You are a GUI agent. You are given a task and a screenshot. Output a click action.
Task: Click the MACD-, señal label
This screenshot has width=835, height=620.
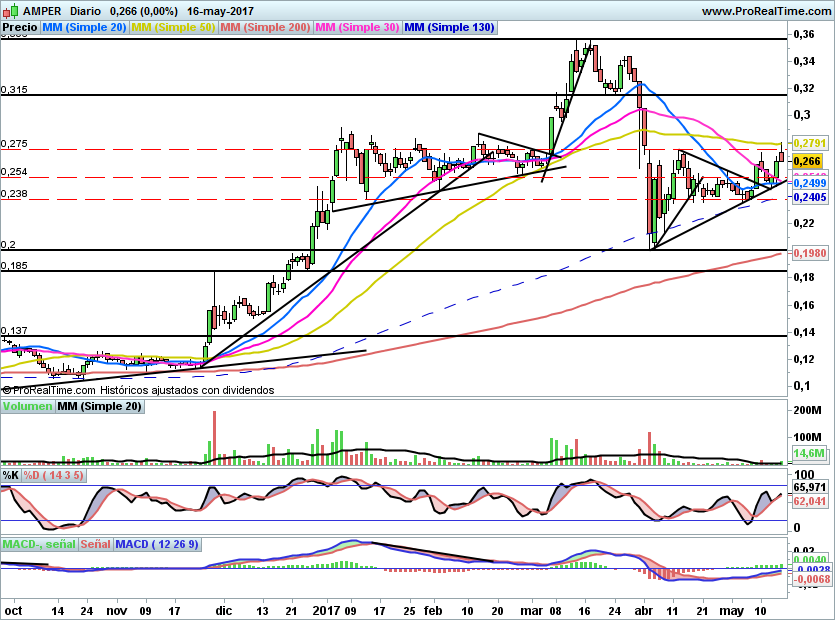pyautogui.click(x=38, y=544)
